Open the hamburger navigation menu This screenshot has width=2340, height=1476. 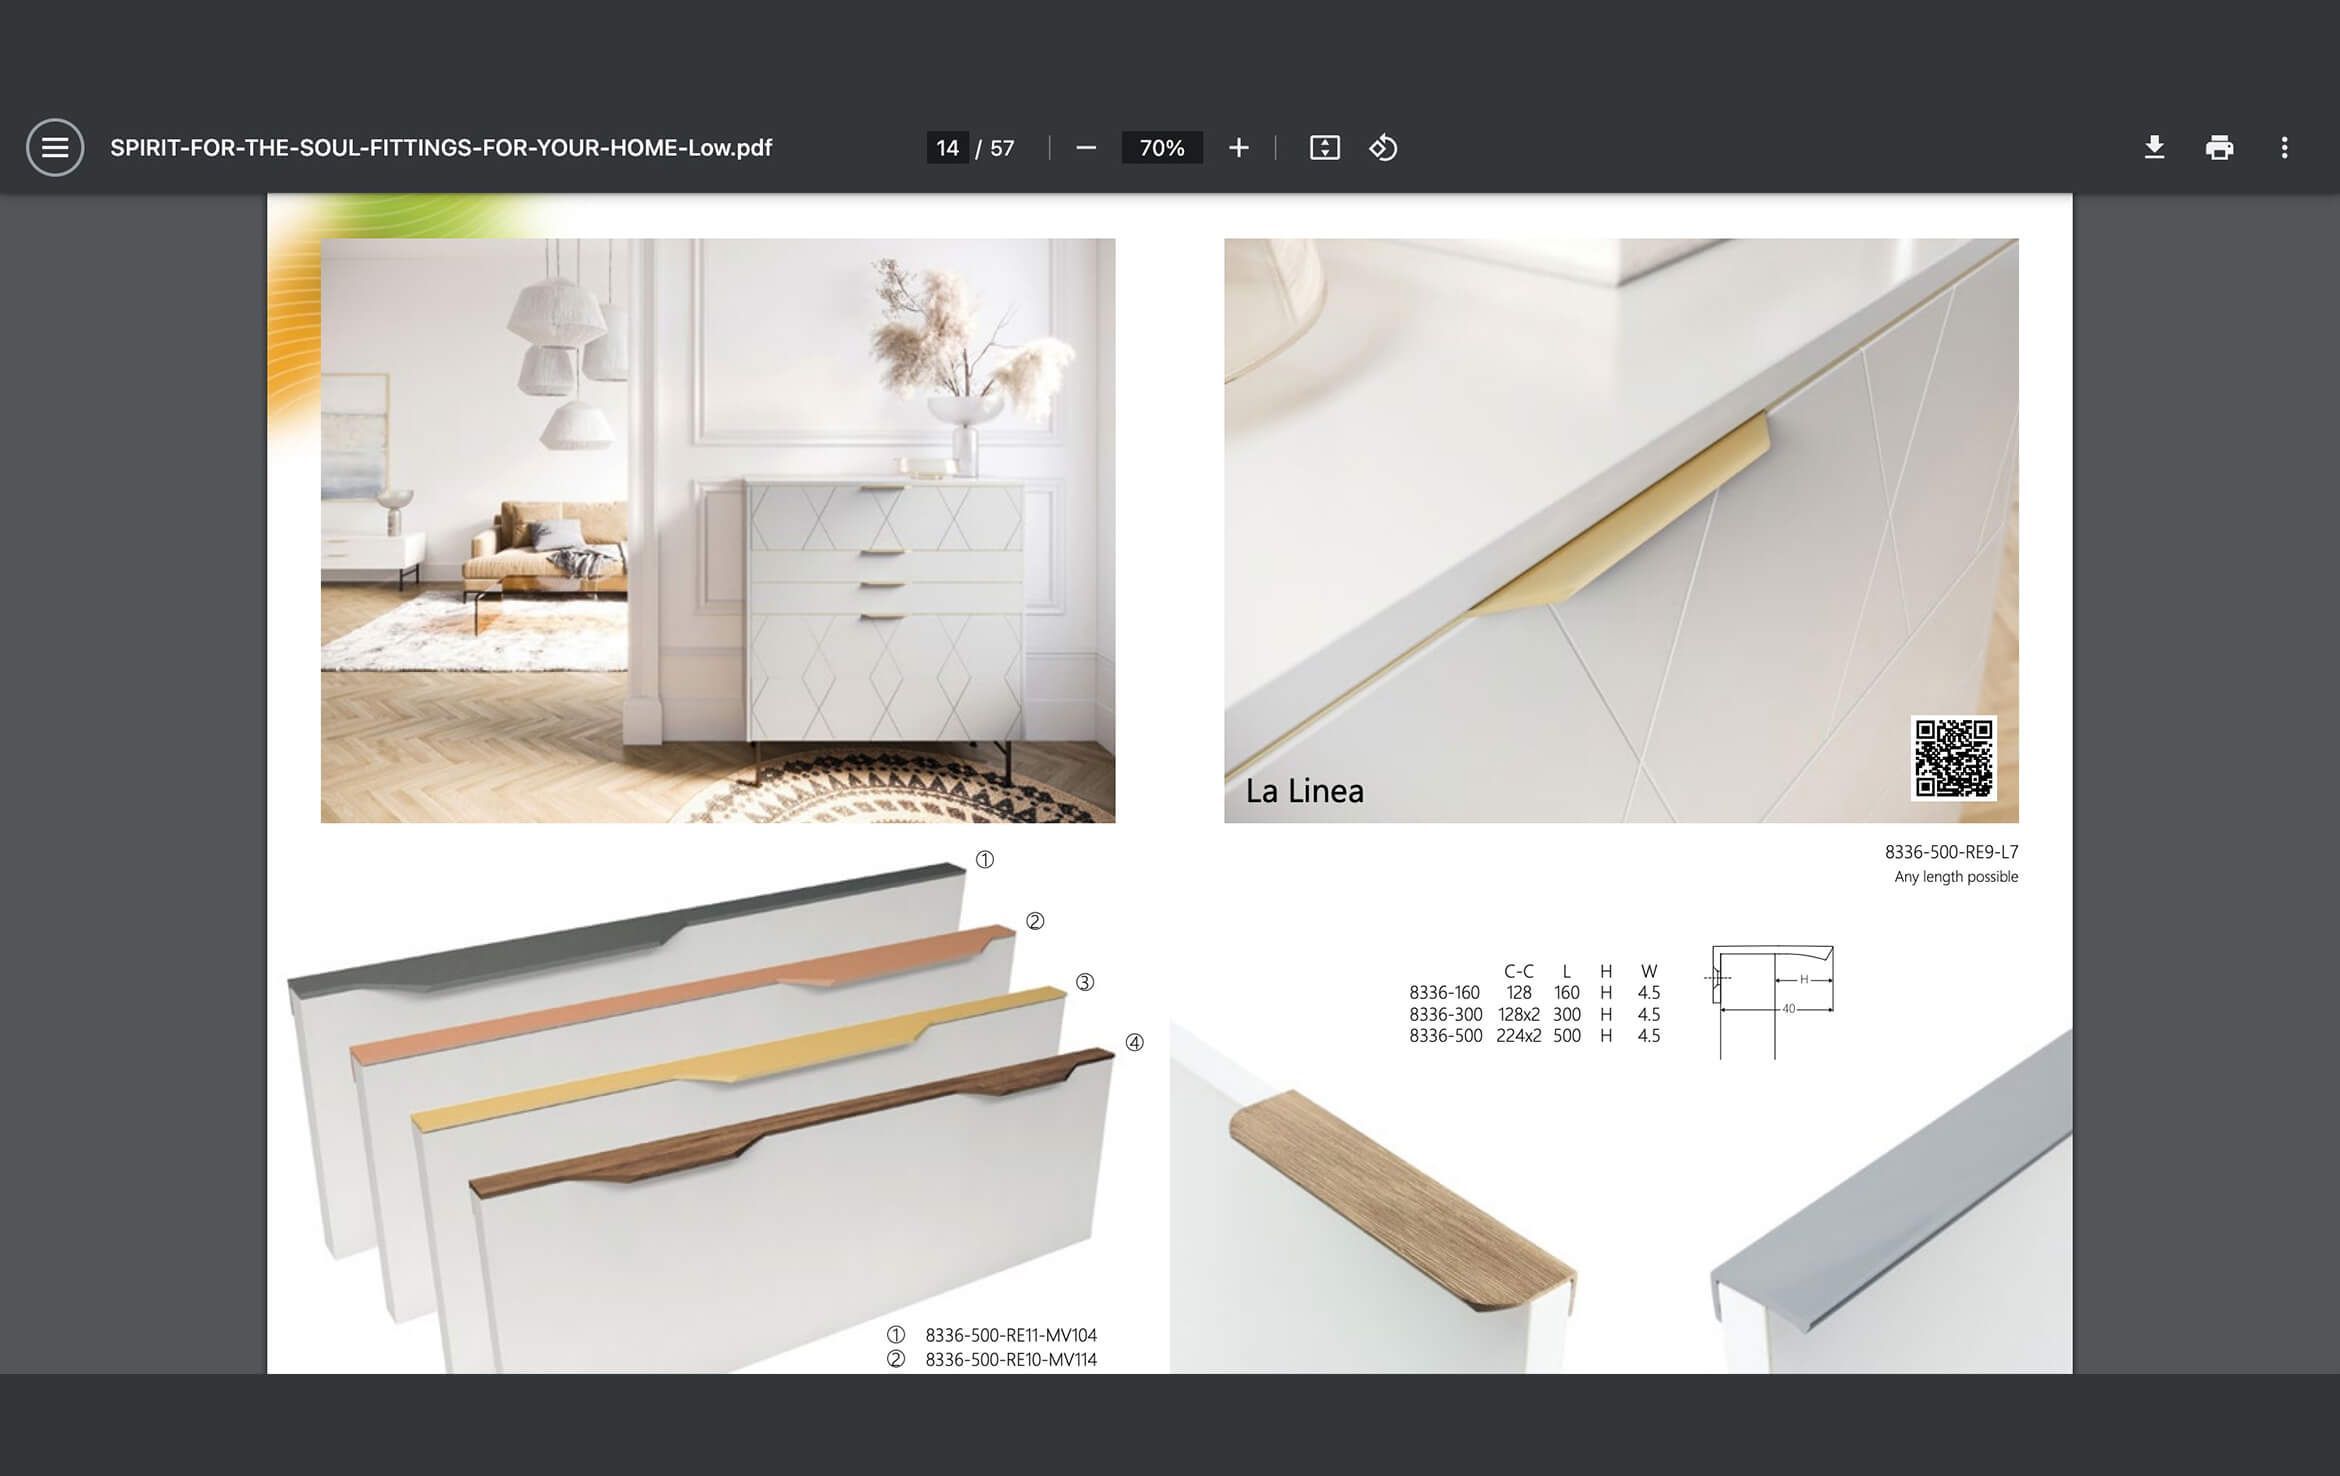click(x=57, y=146)
